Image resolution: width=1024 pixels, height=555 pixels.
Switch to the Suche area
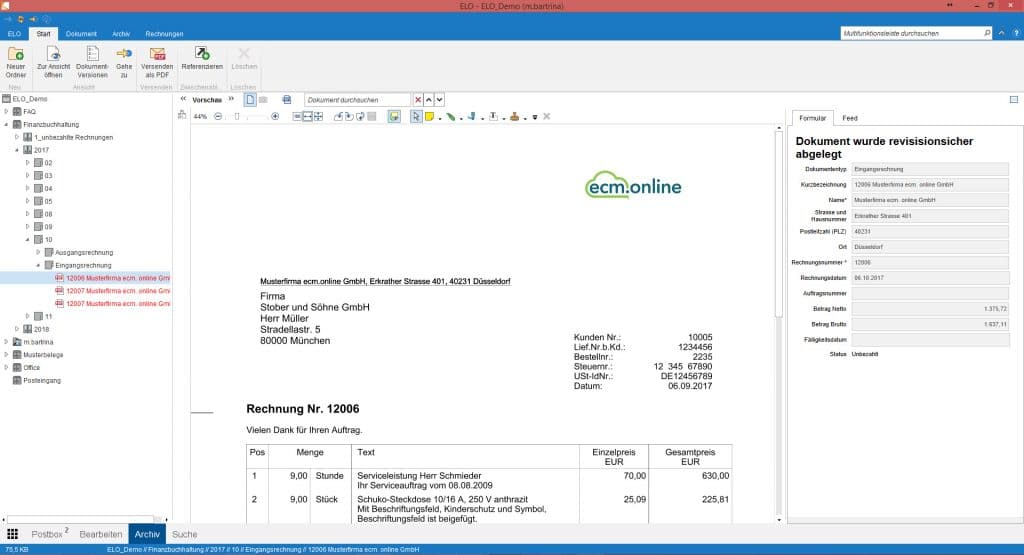pyautogui.click(x=184, y=534)
